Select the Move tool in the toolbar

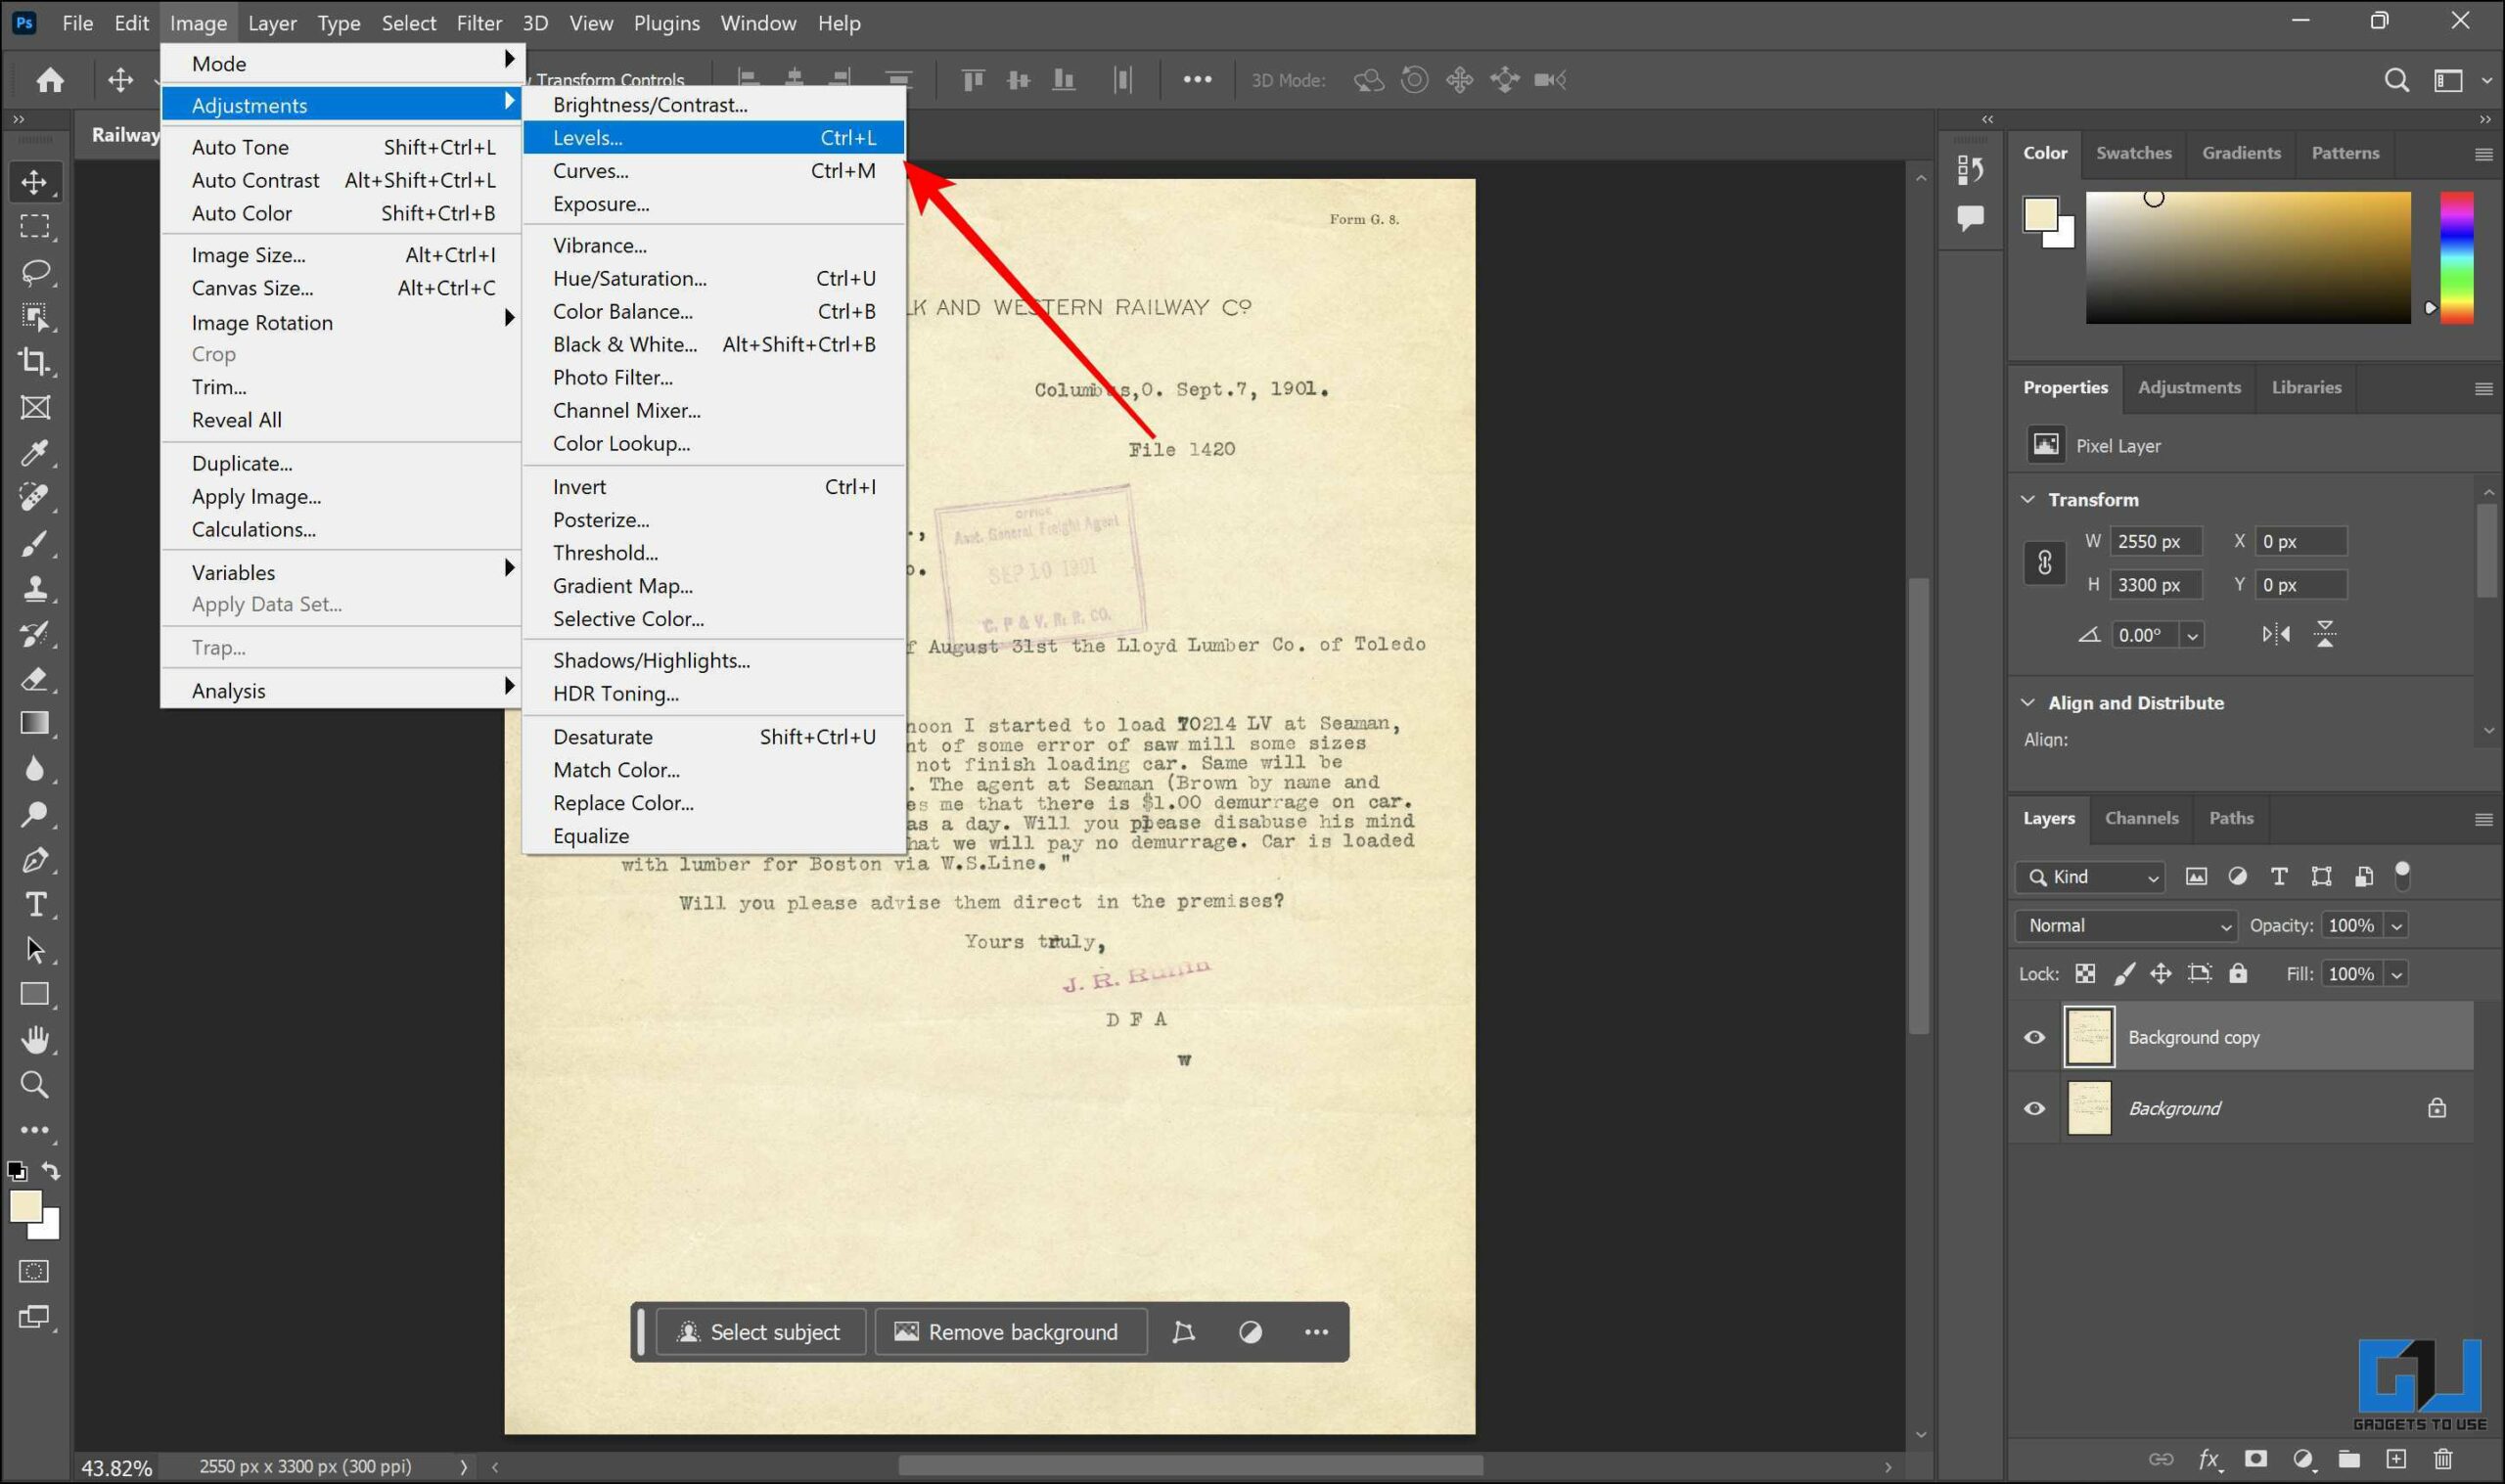click(x=35, y=182)
